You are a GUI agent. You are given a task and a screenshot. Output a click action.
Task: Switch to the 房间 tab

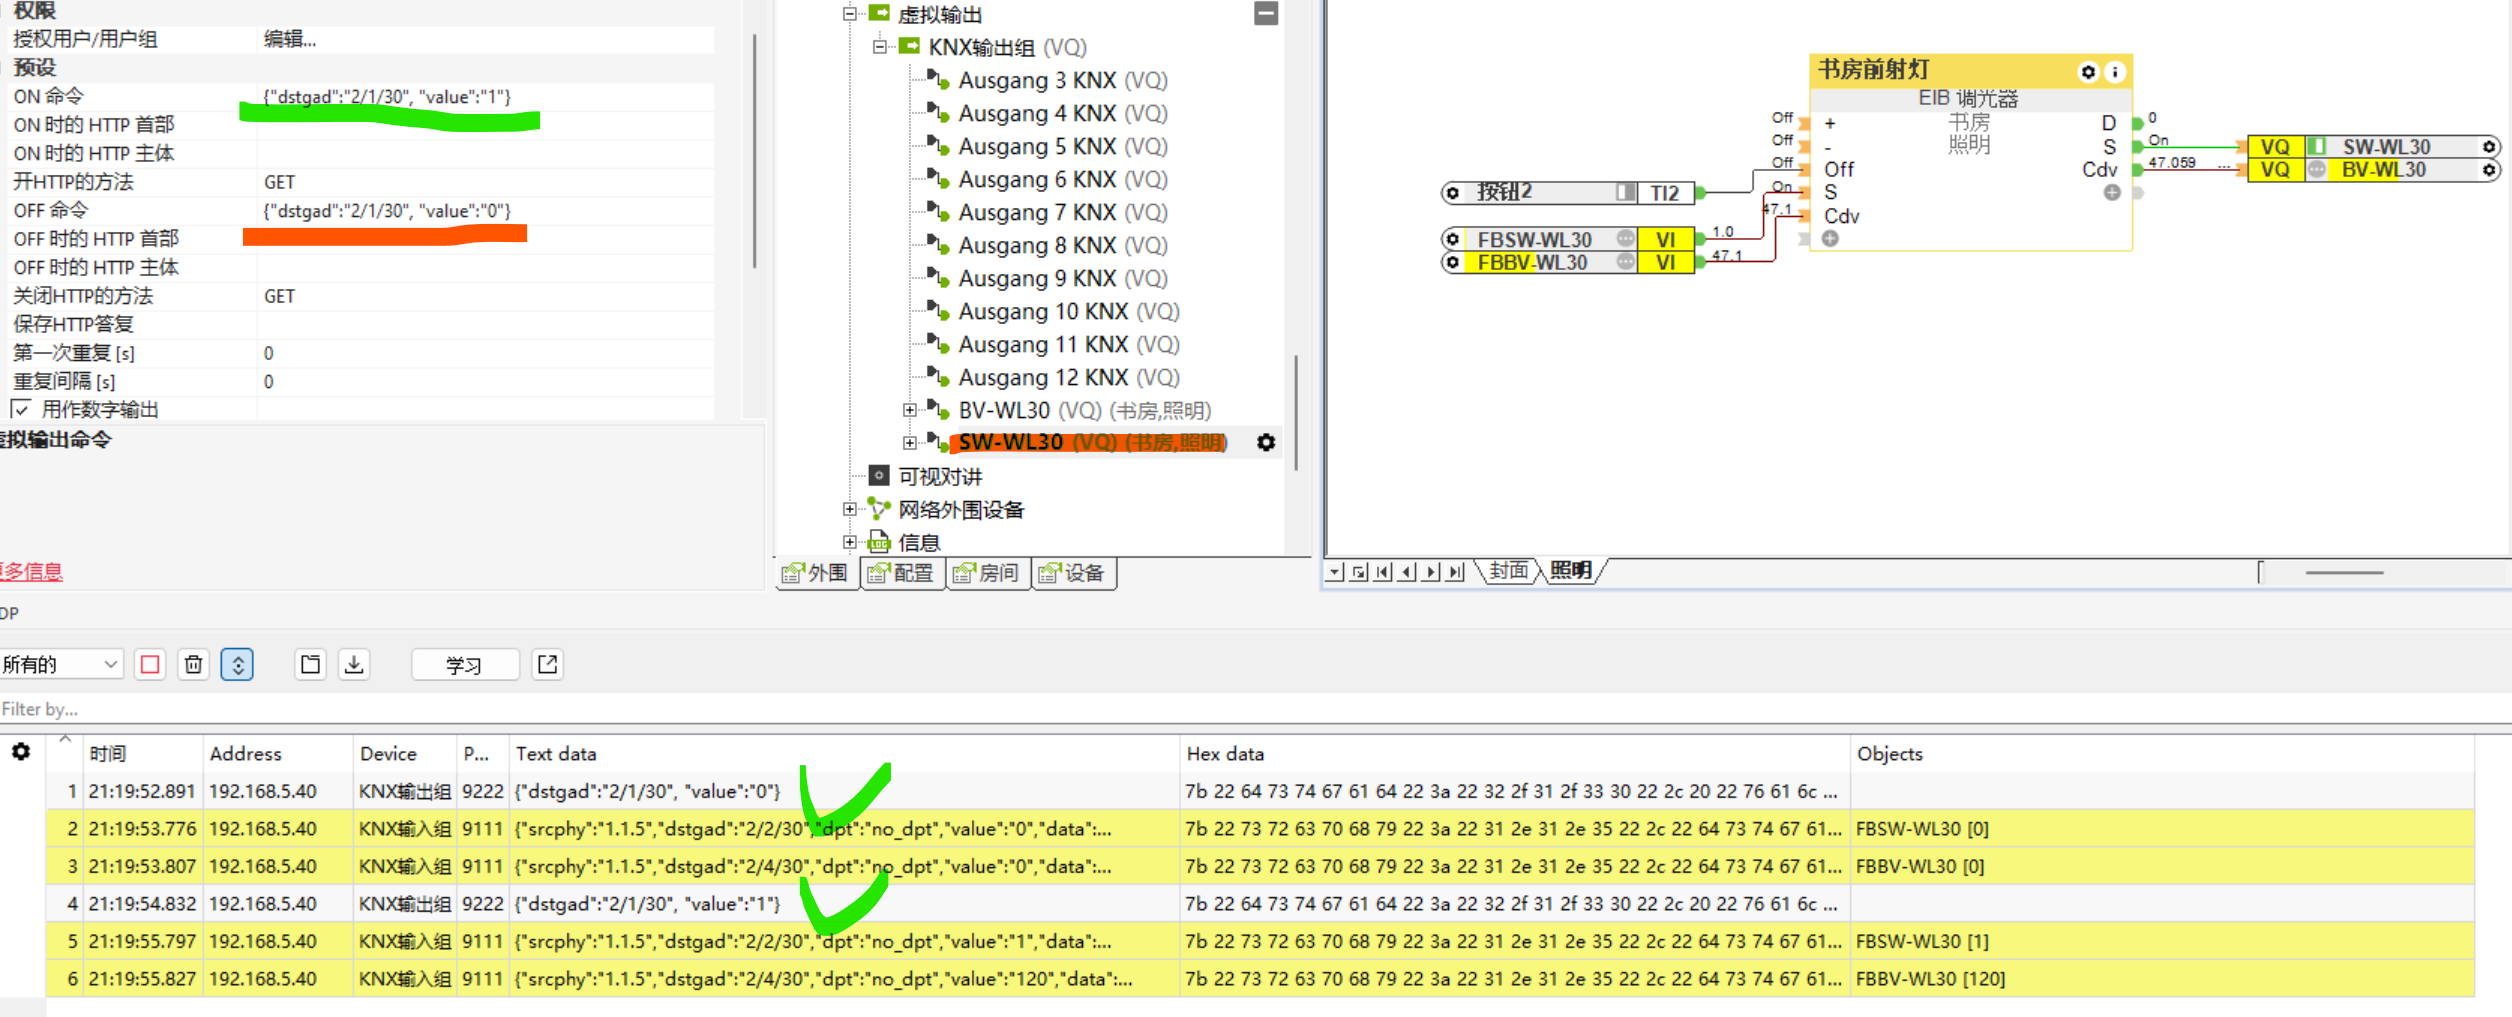point(986,573)
